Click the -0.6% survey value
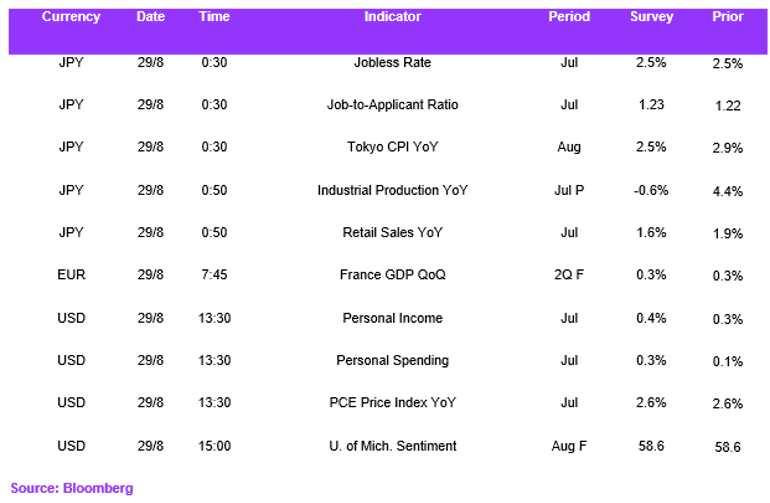This screenshot has height=503, width=770. point(651,190)
